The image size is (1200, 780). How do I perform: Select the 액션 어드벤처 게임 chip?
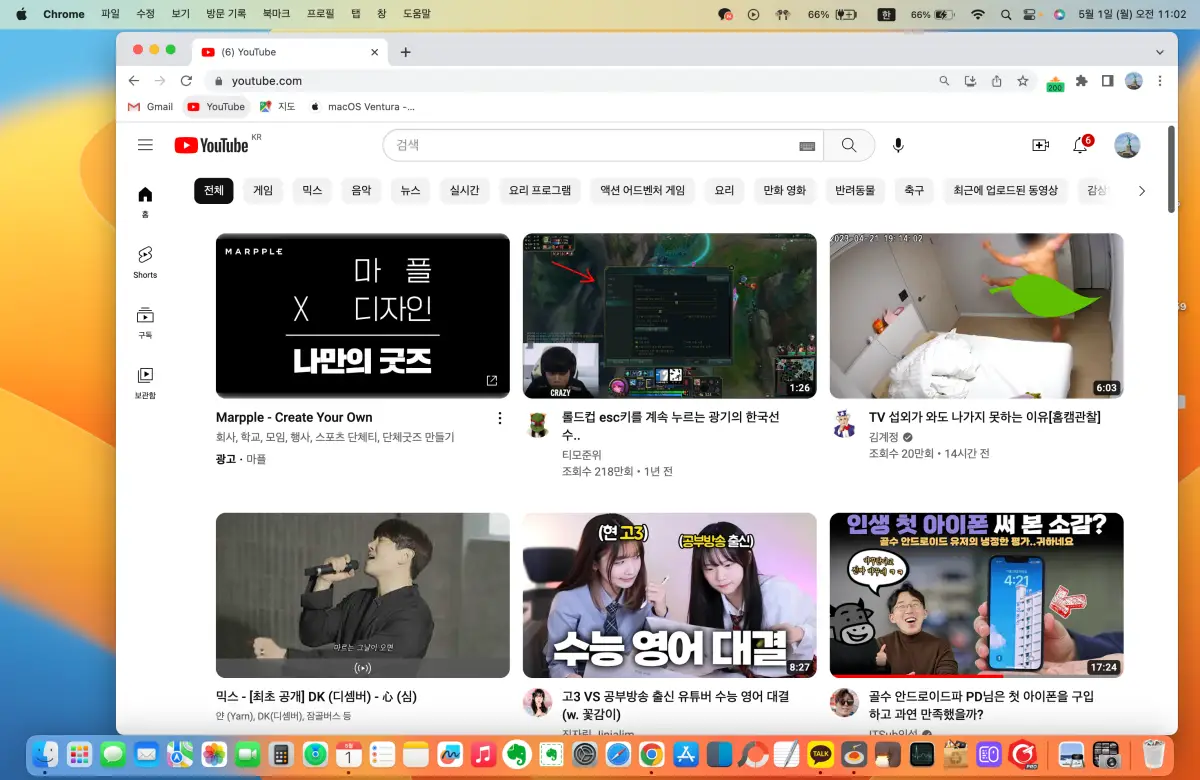[643, 190]
